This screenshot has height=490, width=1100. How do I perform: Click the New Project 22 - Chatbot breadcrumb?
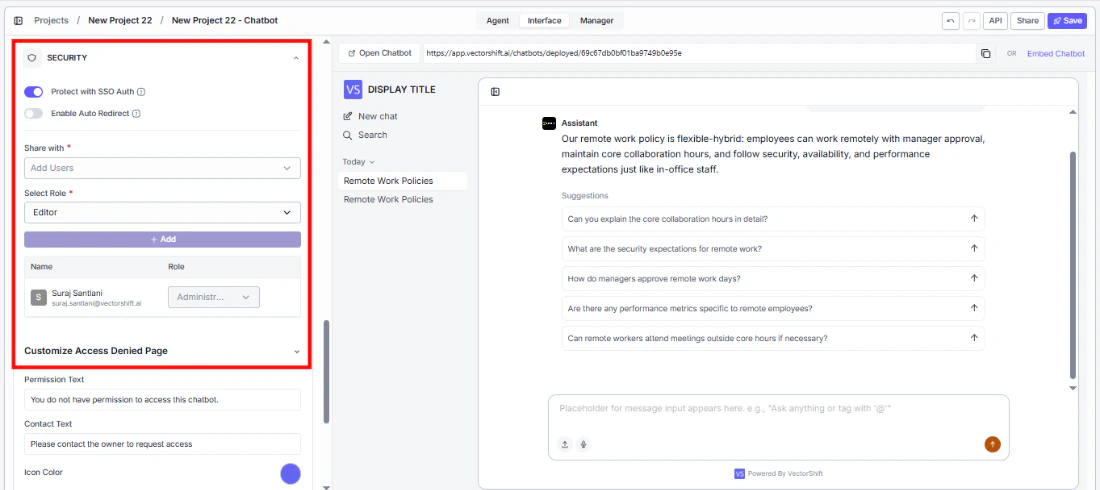click(224, 20)
